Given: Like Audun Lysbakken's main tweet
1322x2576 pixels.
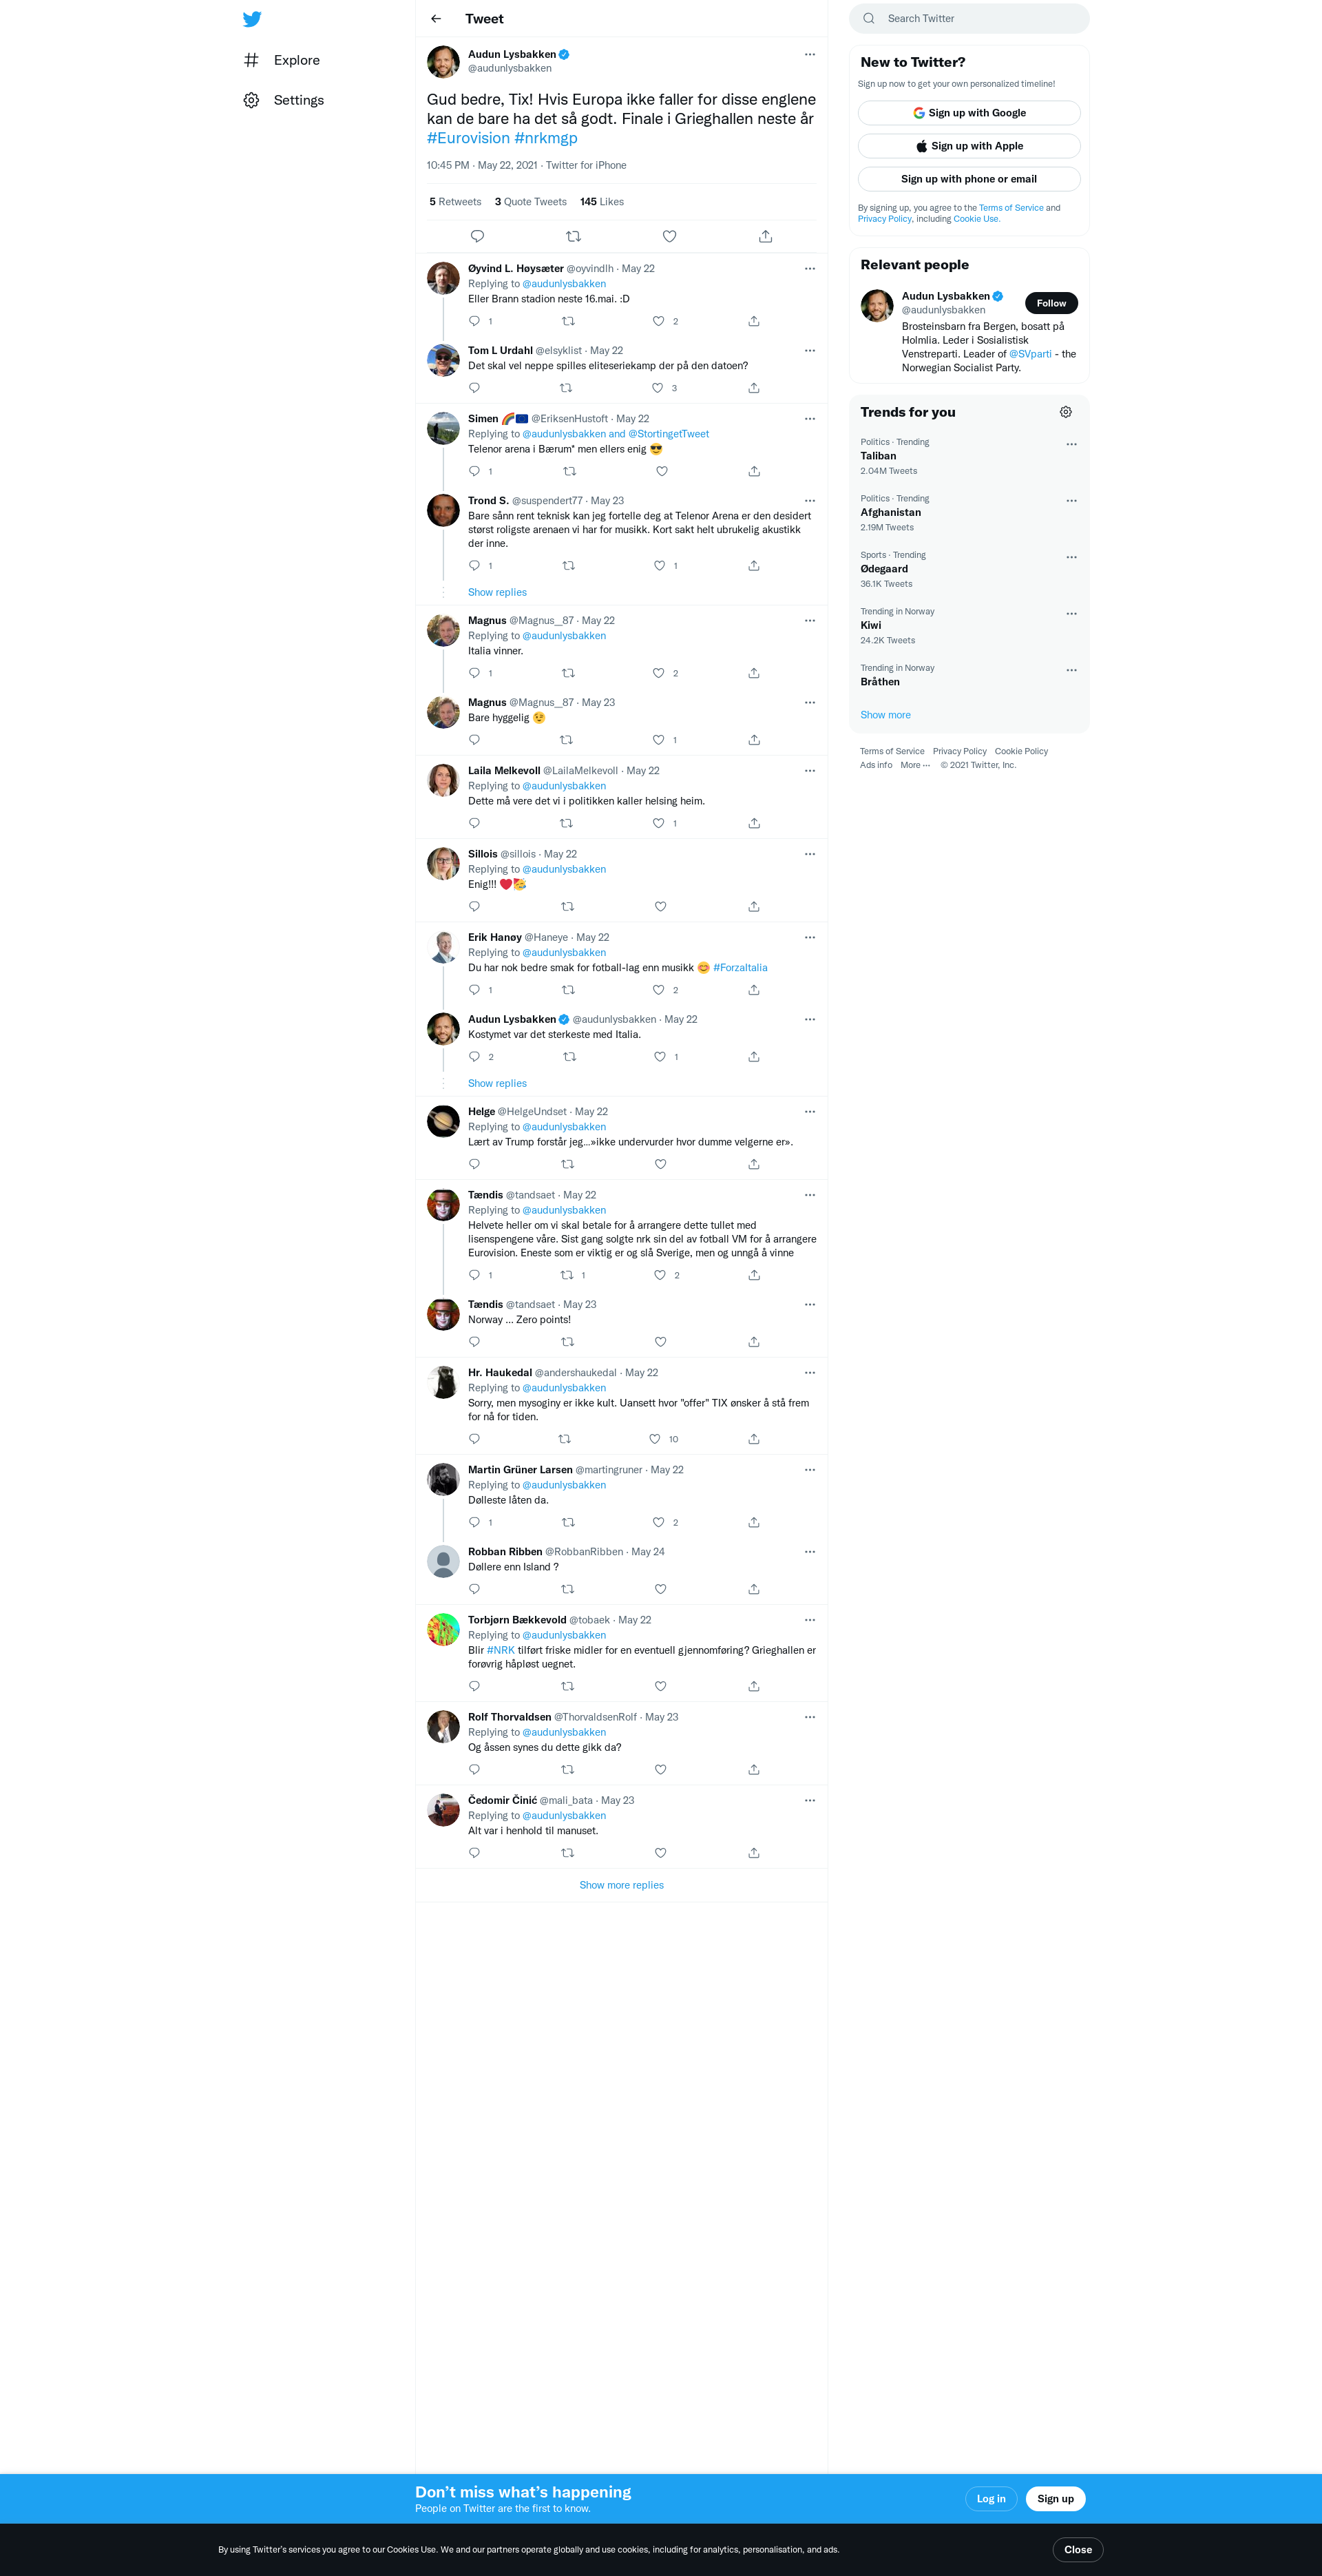Looking at the screenshot, I should click(669, 236).
